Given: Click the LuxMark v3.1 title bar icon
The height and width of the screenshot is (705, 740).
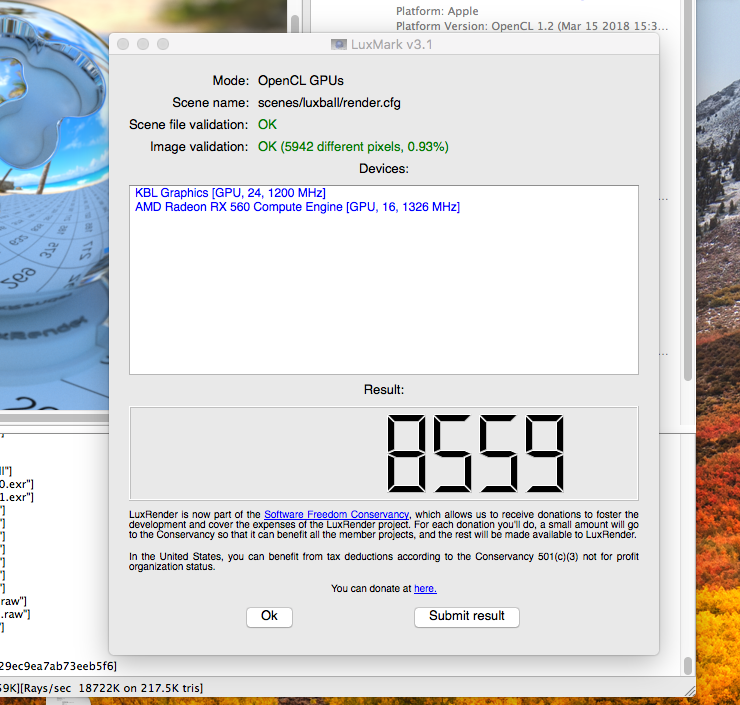Looking at the screenshot, I should [x=338, y=44].
